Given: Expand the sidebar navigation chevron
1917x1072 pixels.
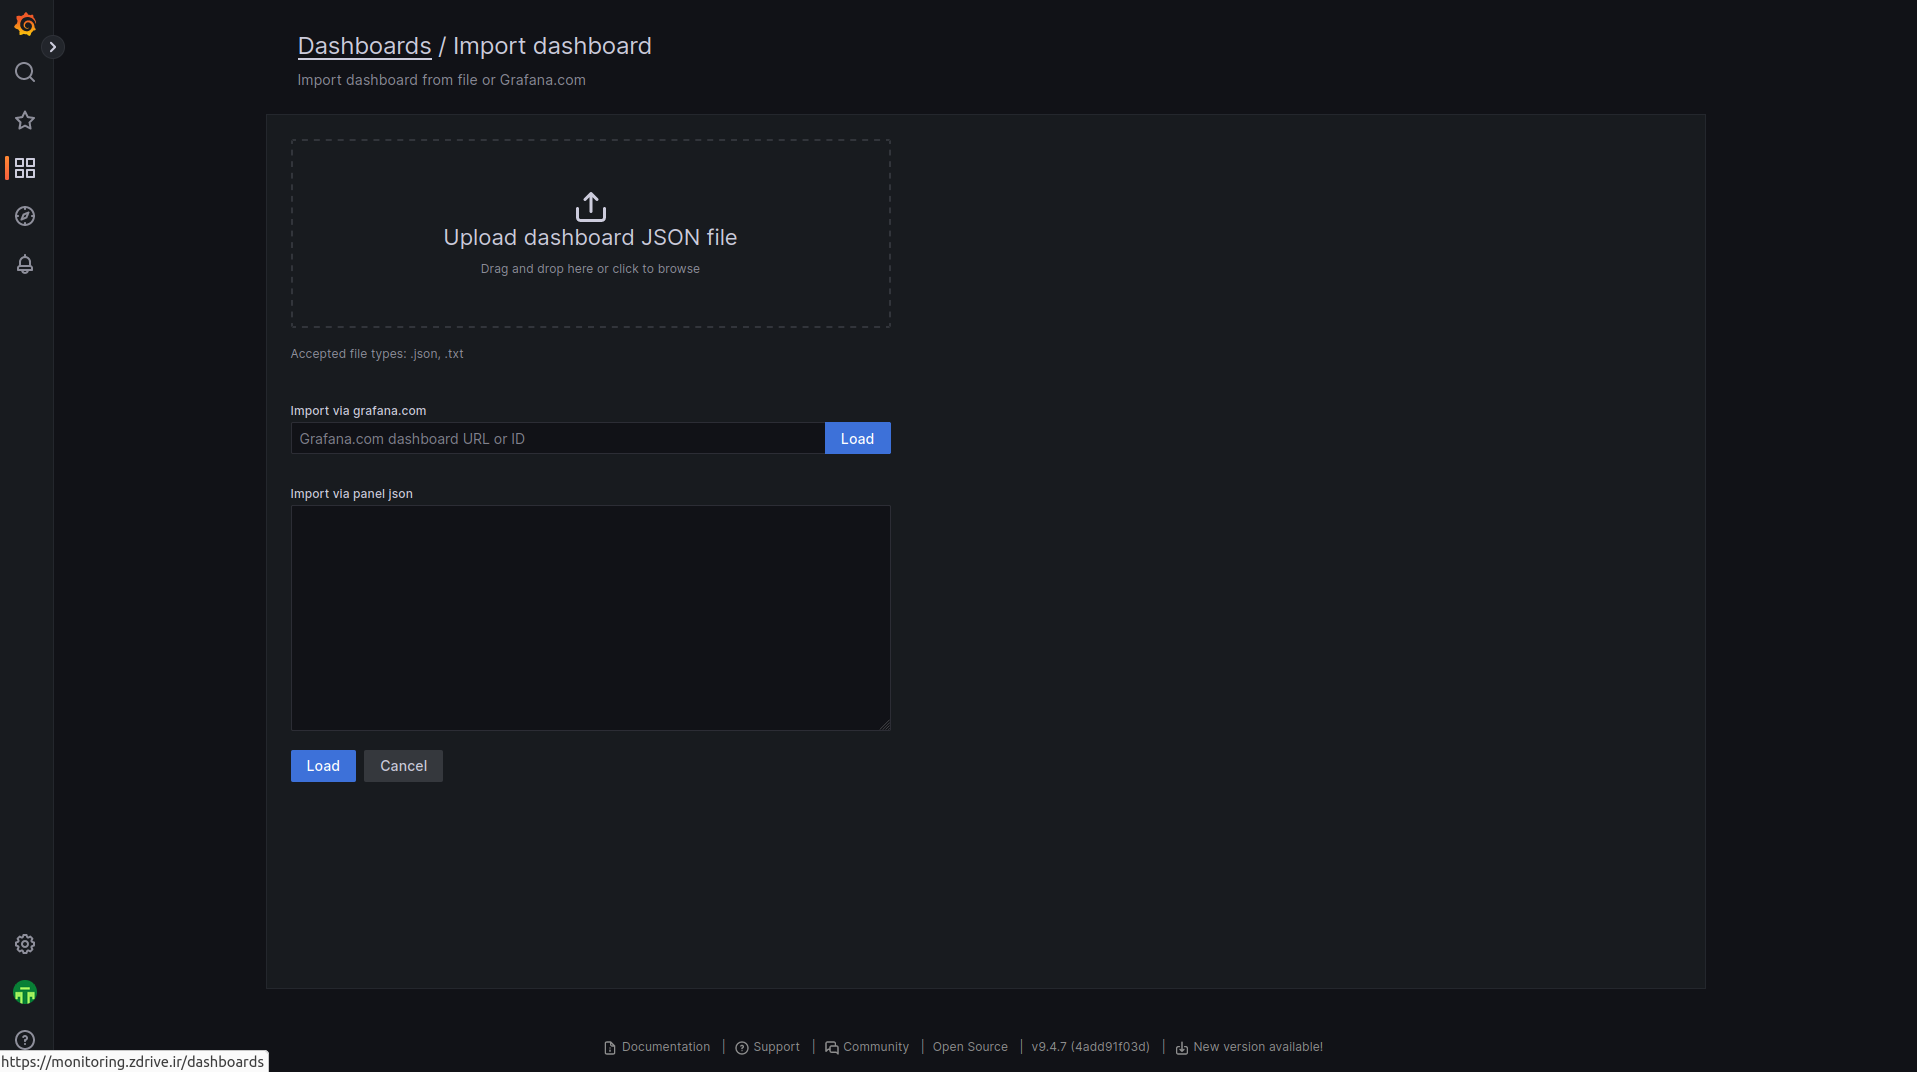Looking at the screenshot, I should [53, 47].
